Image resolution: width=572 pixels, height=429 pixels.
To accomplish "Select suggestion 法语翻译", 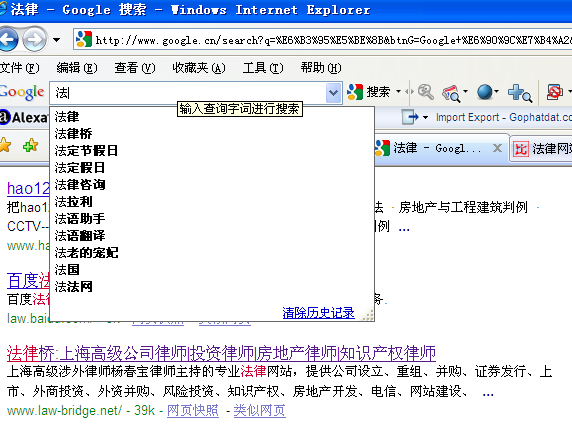I will pos(212,236).
